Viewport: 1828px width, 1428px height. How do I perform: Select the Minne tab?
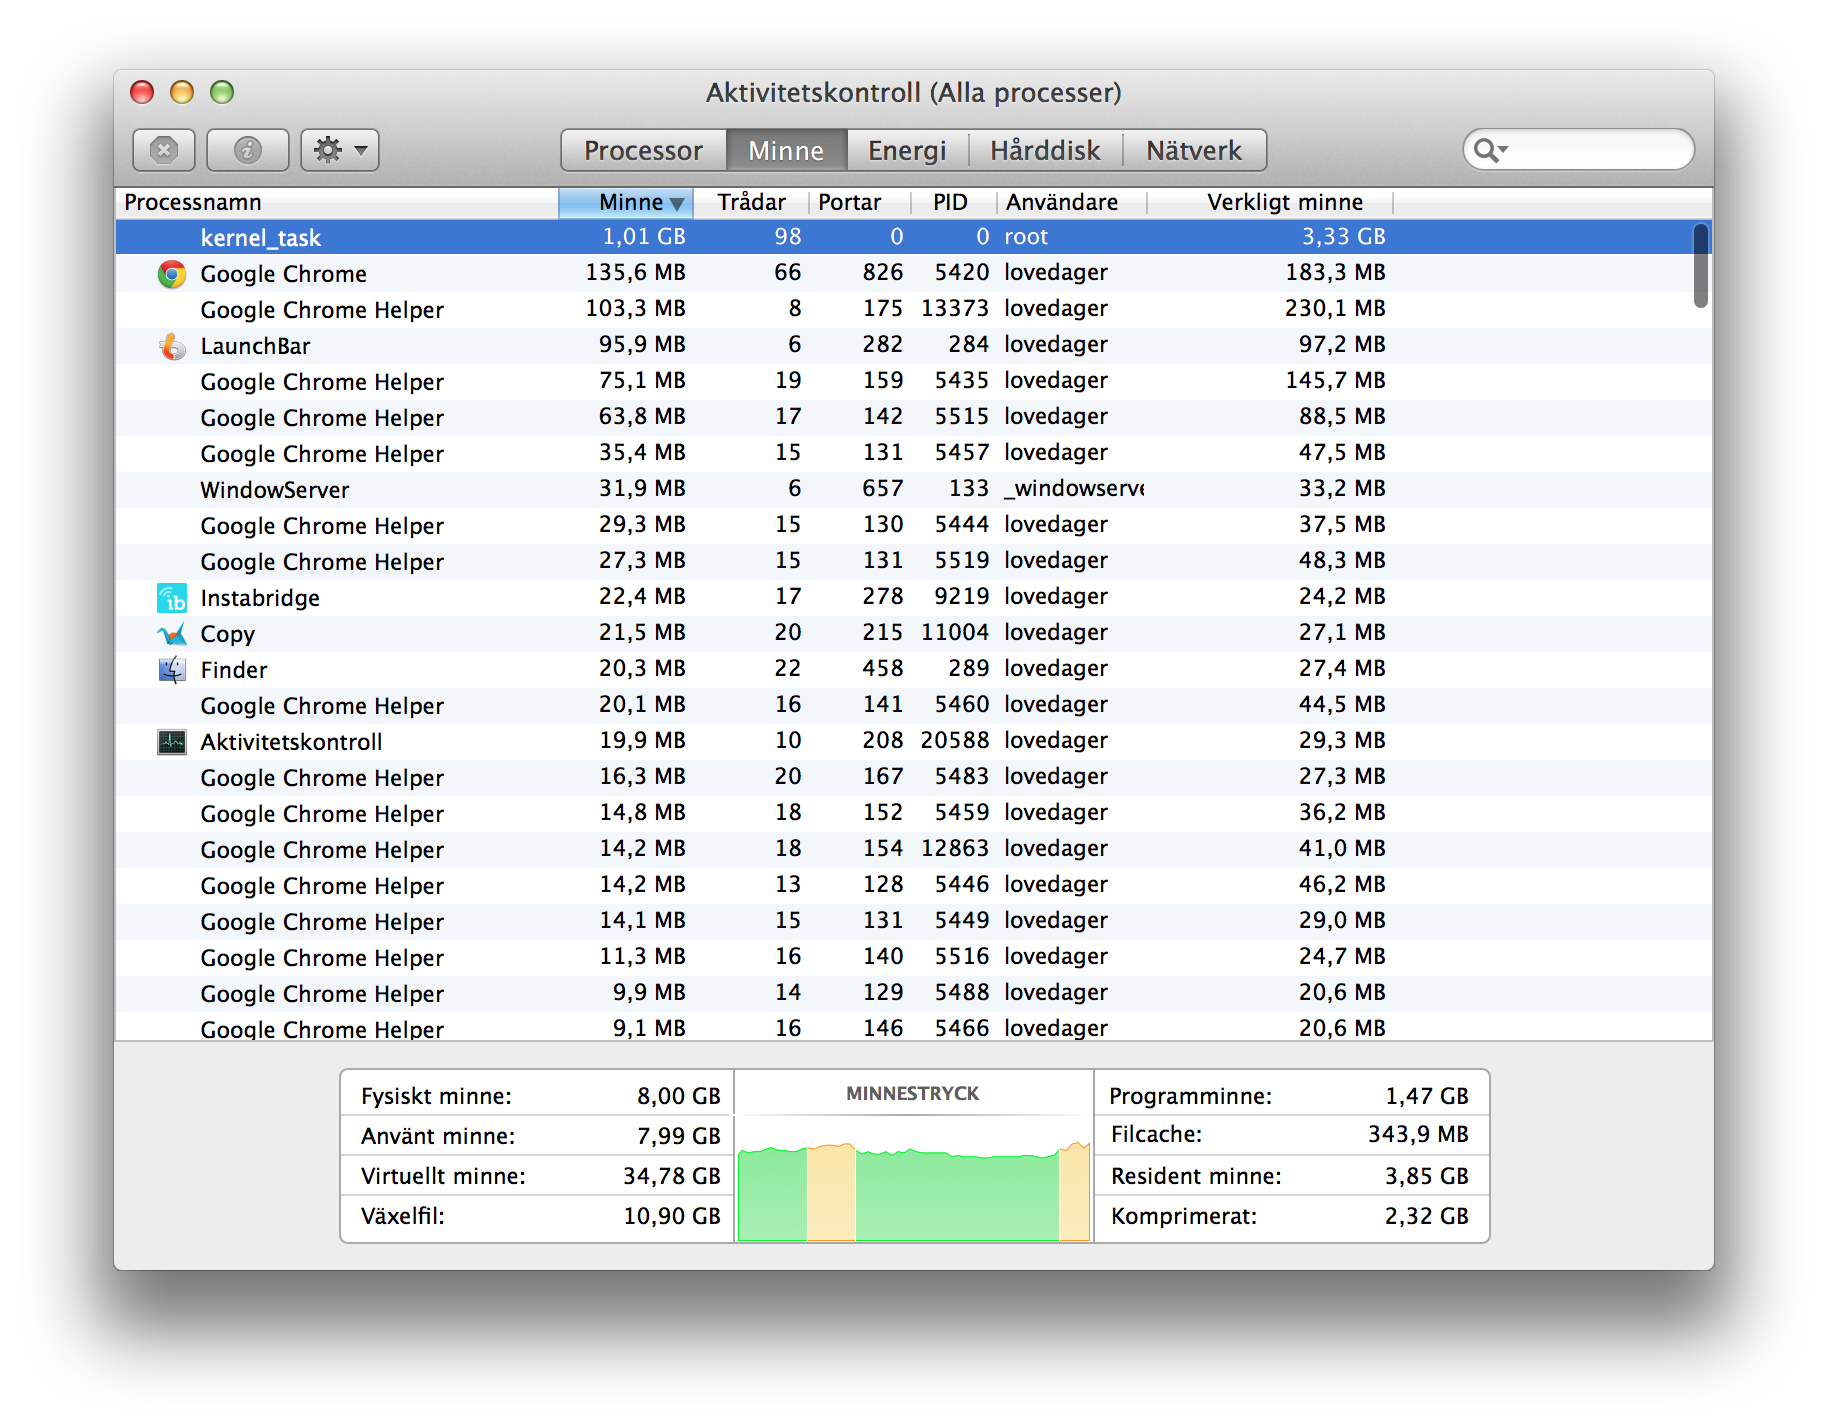[786, 150]
